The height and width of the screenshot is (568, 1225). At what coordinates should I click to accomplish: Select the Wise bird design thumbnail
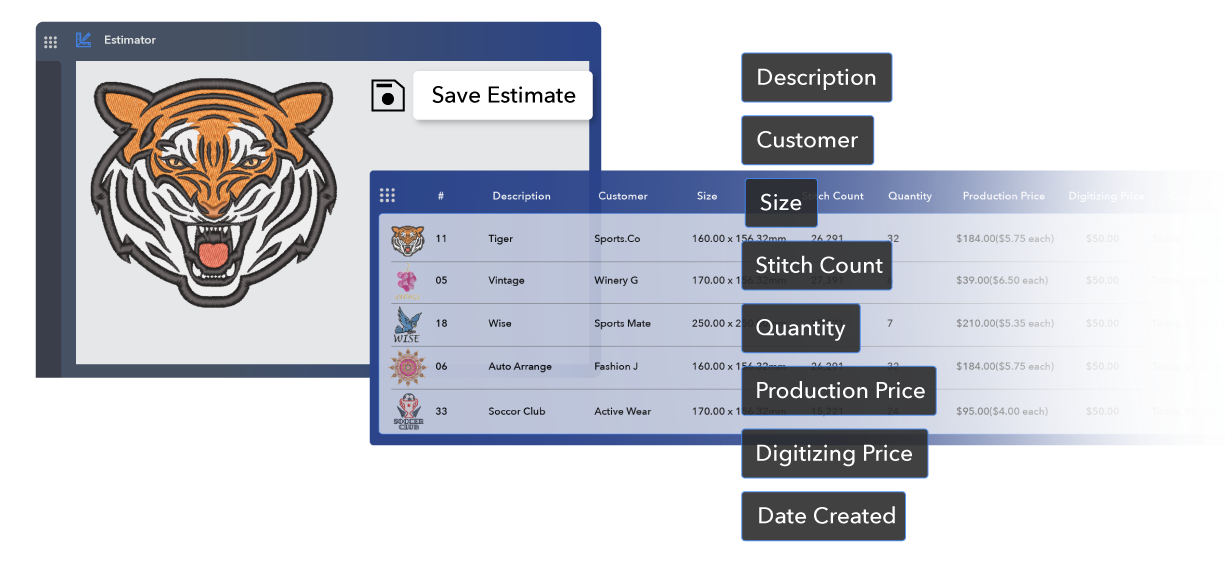point(407,325)
